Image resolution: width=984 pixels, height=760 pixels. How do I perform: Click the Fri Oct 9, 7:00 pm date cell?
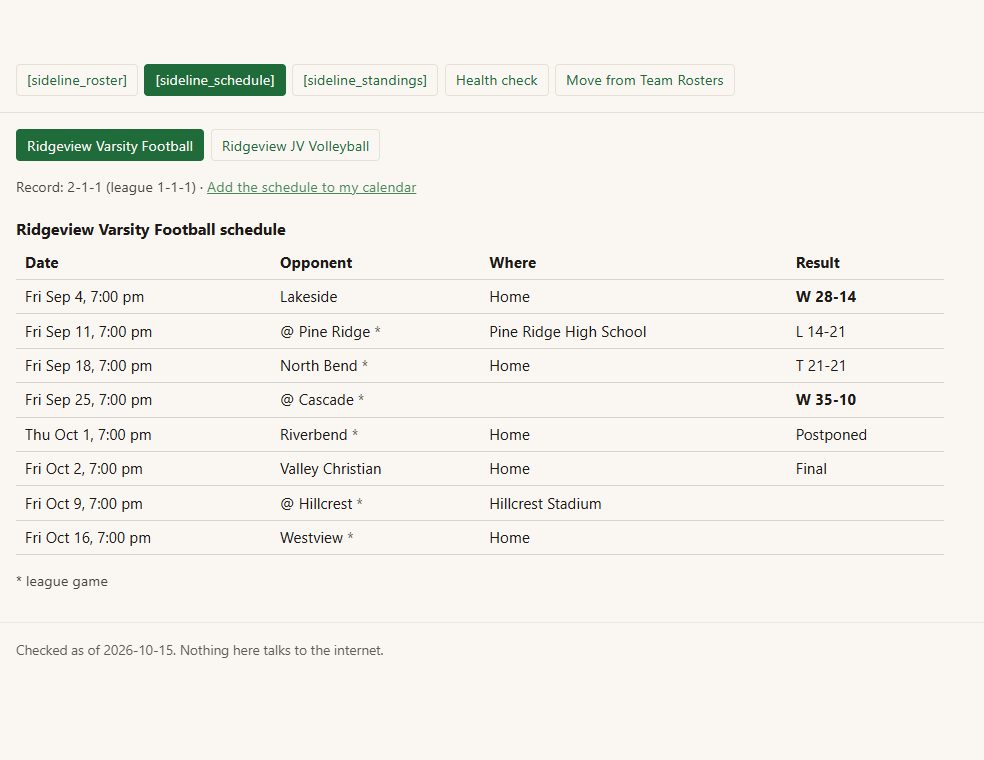click(x=83, y=504)
